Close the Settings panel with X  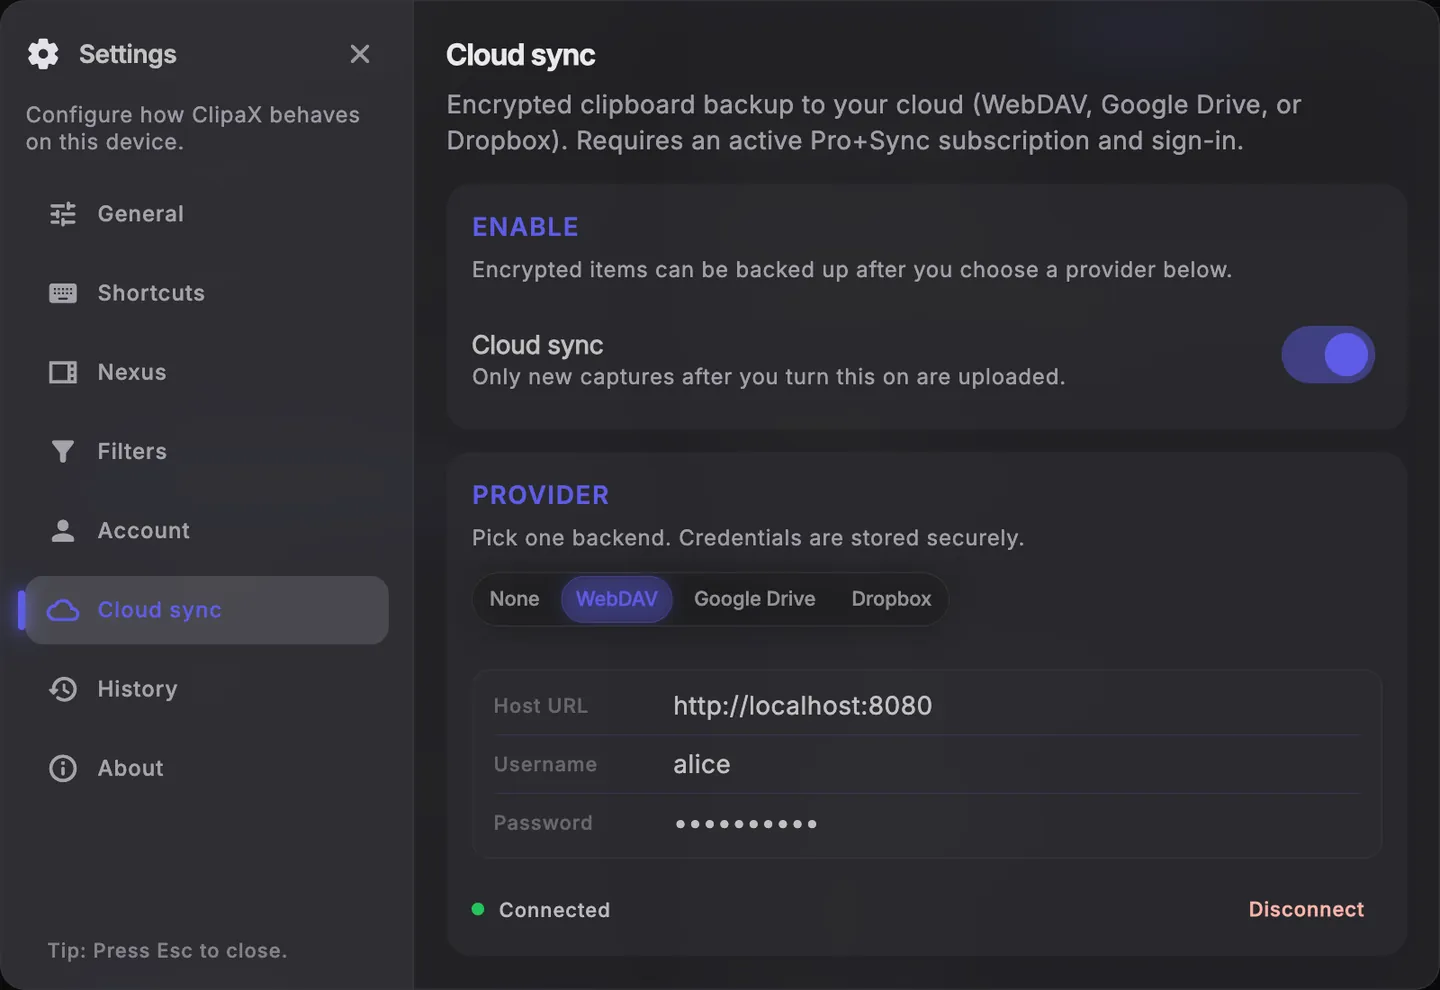[360, 54]
